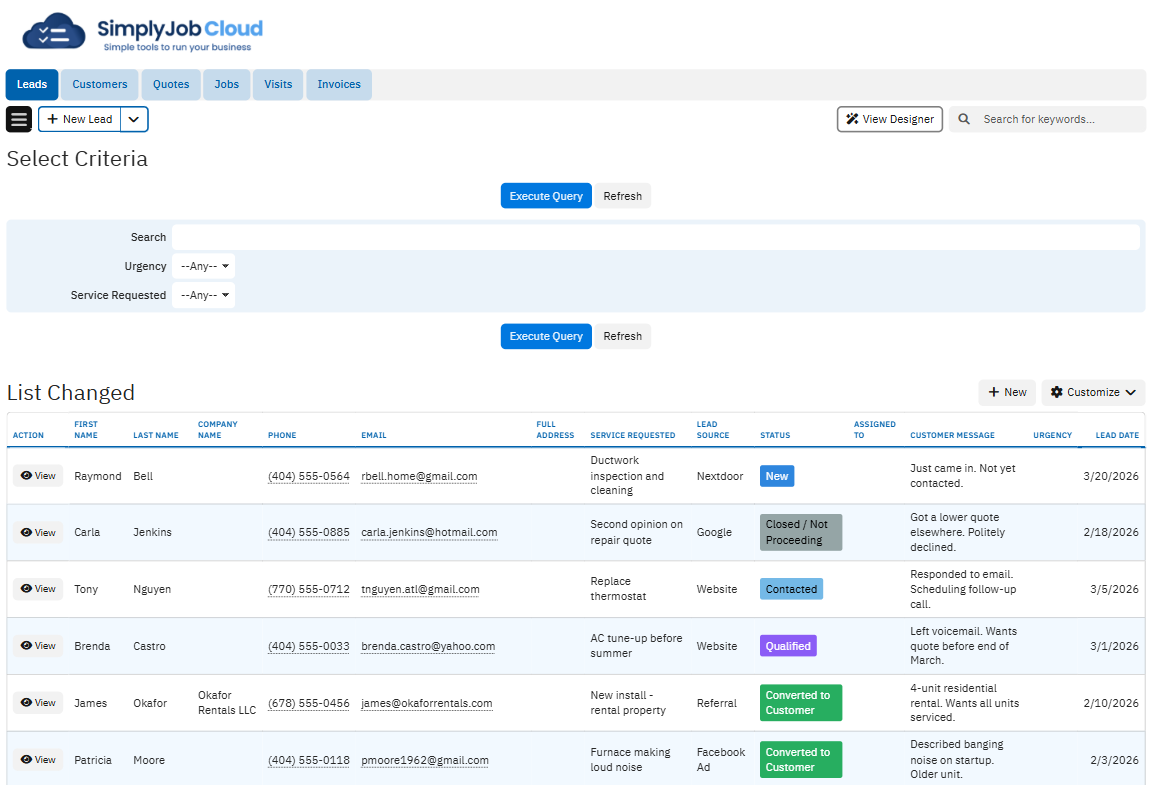Expand the Customize menu
Image resolution: width=1152 pixels, height=785 pixels.
pos(1092,392)
